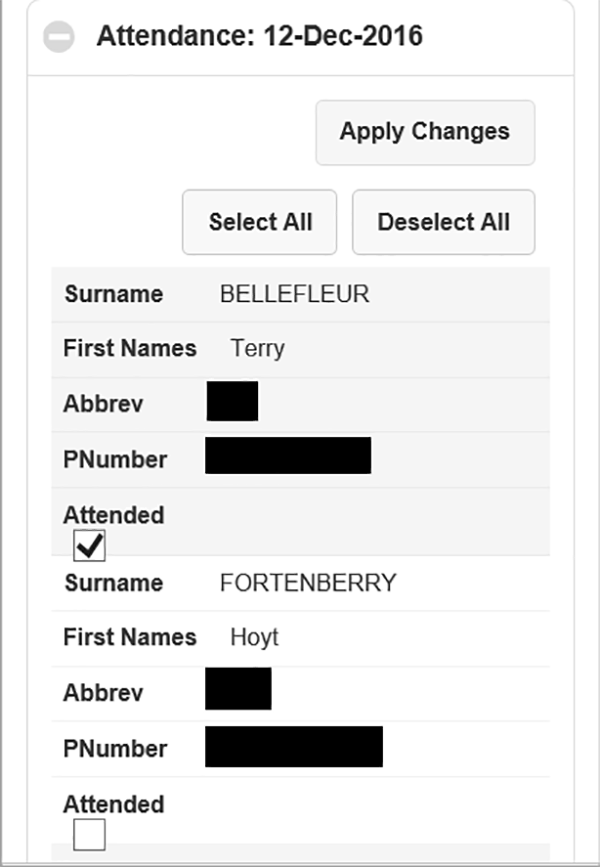Click the redacted PNumber value for Bellefleur
Viewport: 600px width, 867px height.
288,456
